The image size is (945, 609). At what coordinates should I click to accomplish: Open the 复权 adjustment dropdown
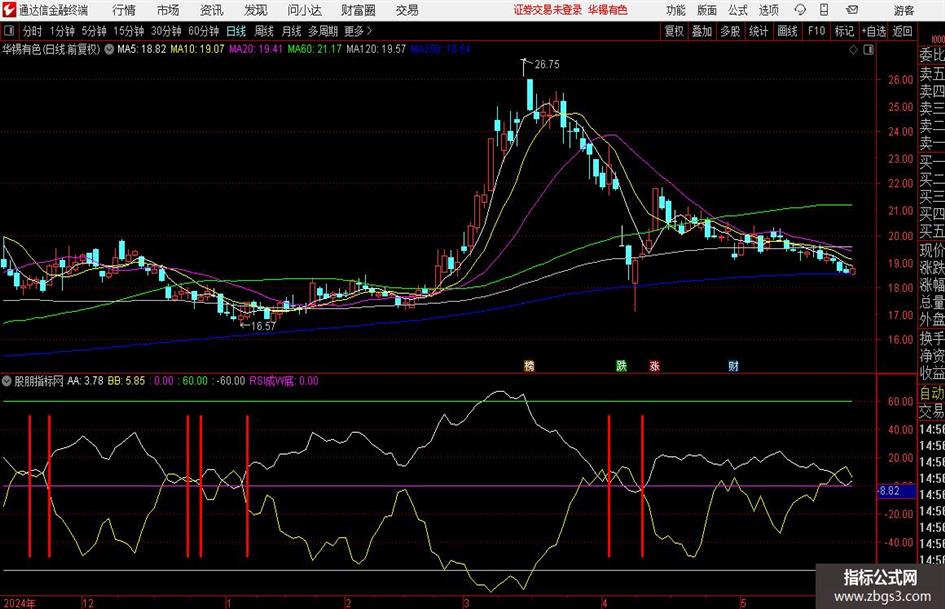(674, 31)
